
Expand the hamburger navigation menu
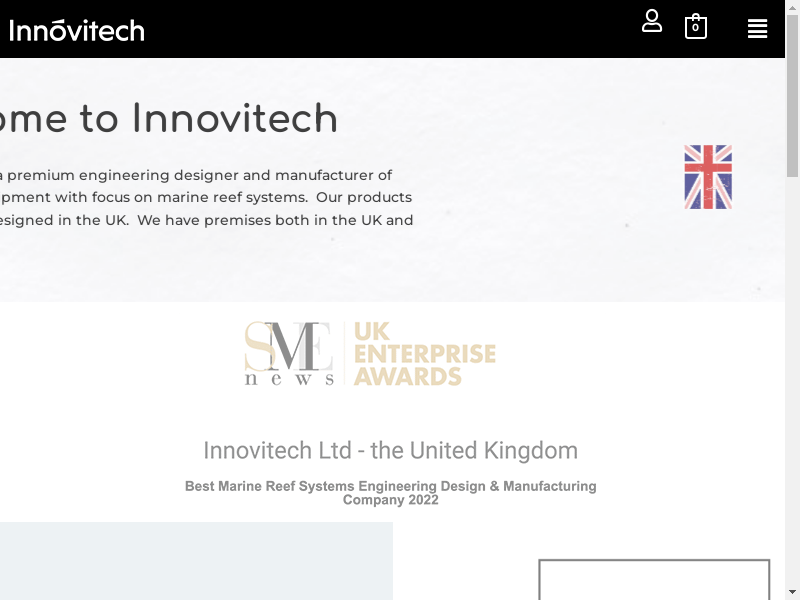pyautogui.click(x=757, y=29)
